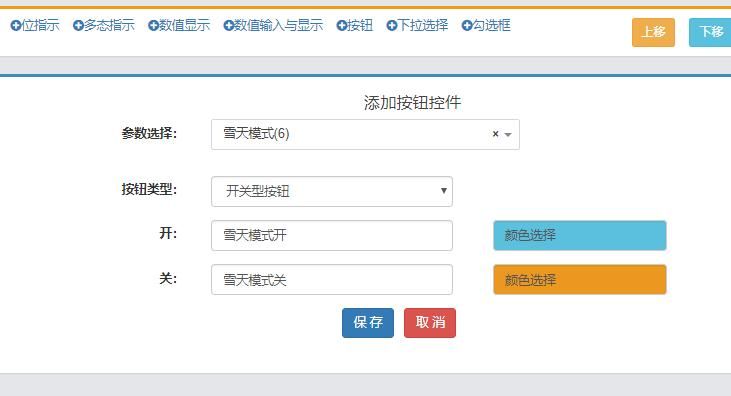Viewport: 731px width, 396px height.
Task: Click the plus icon beside 按钮
Action: tap(342, 25)
